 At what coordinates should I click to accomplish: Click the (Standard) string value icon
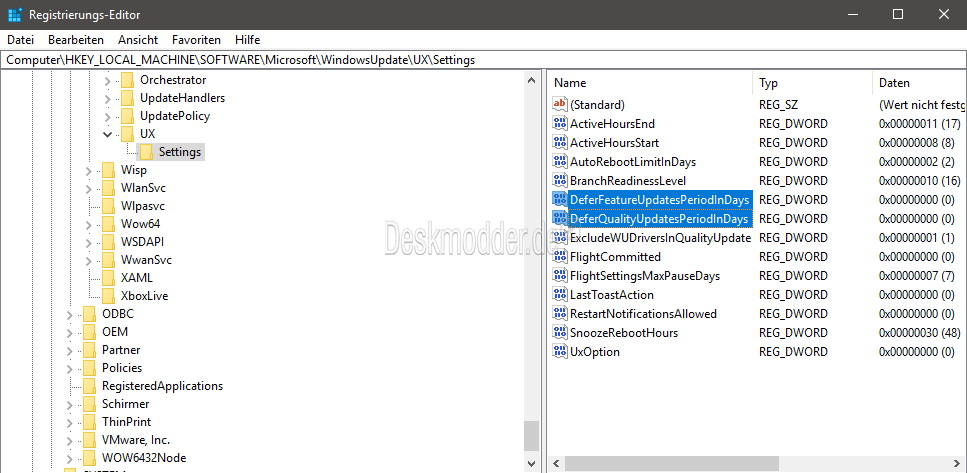[560, 104]
